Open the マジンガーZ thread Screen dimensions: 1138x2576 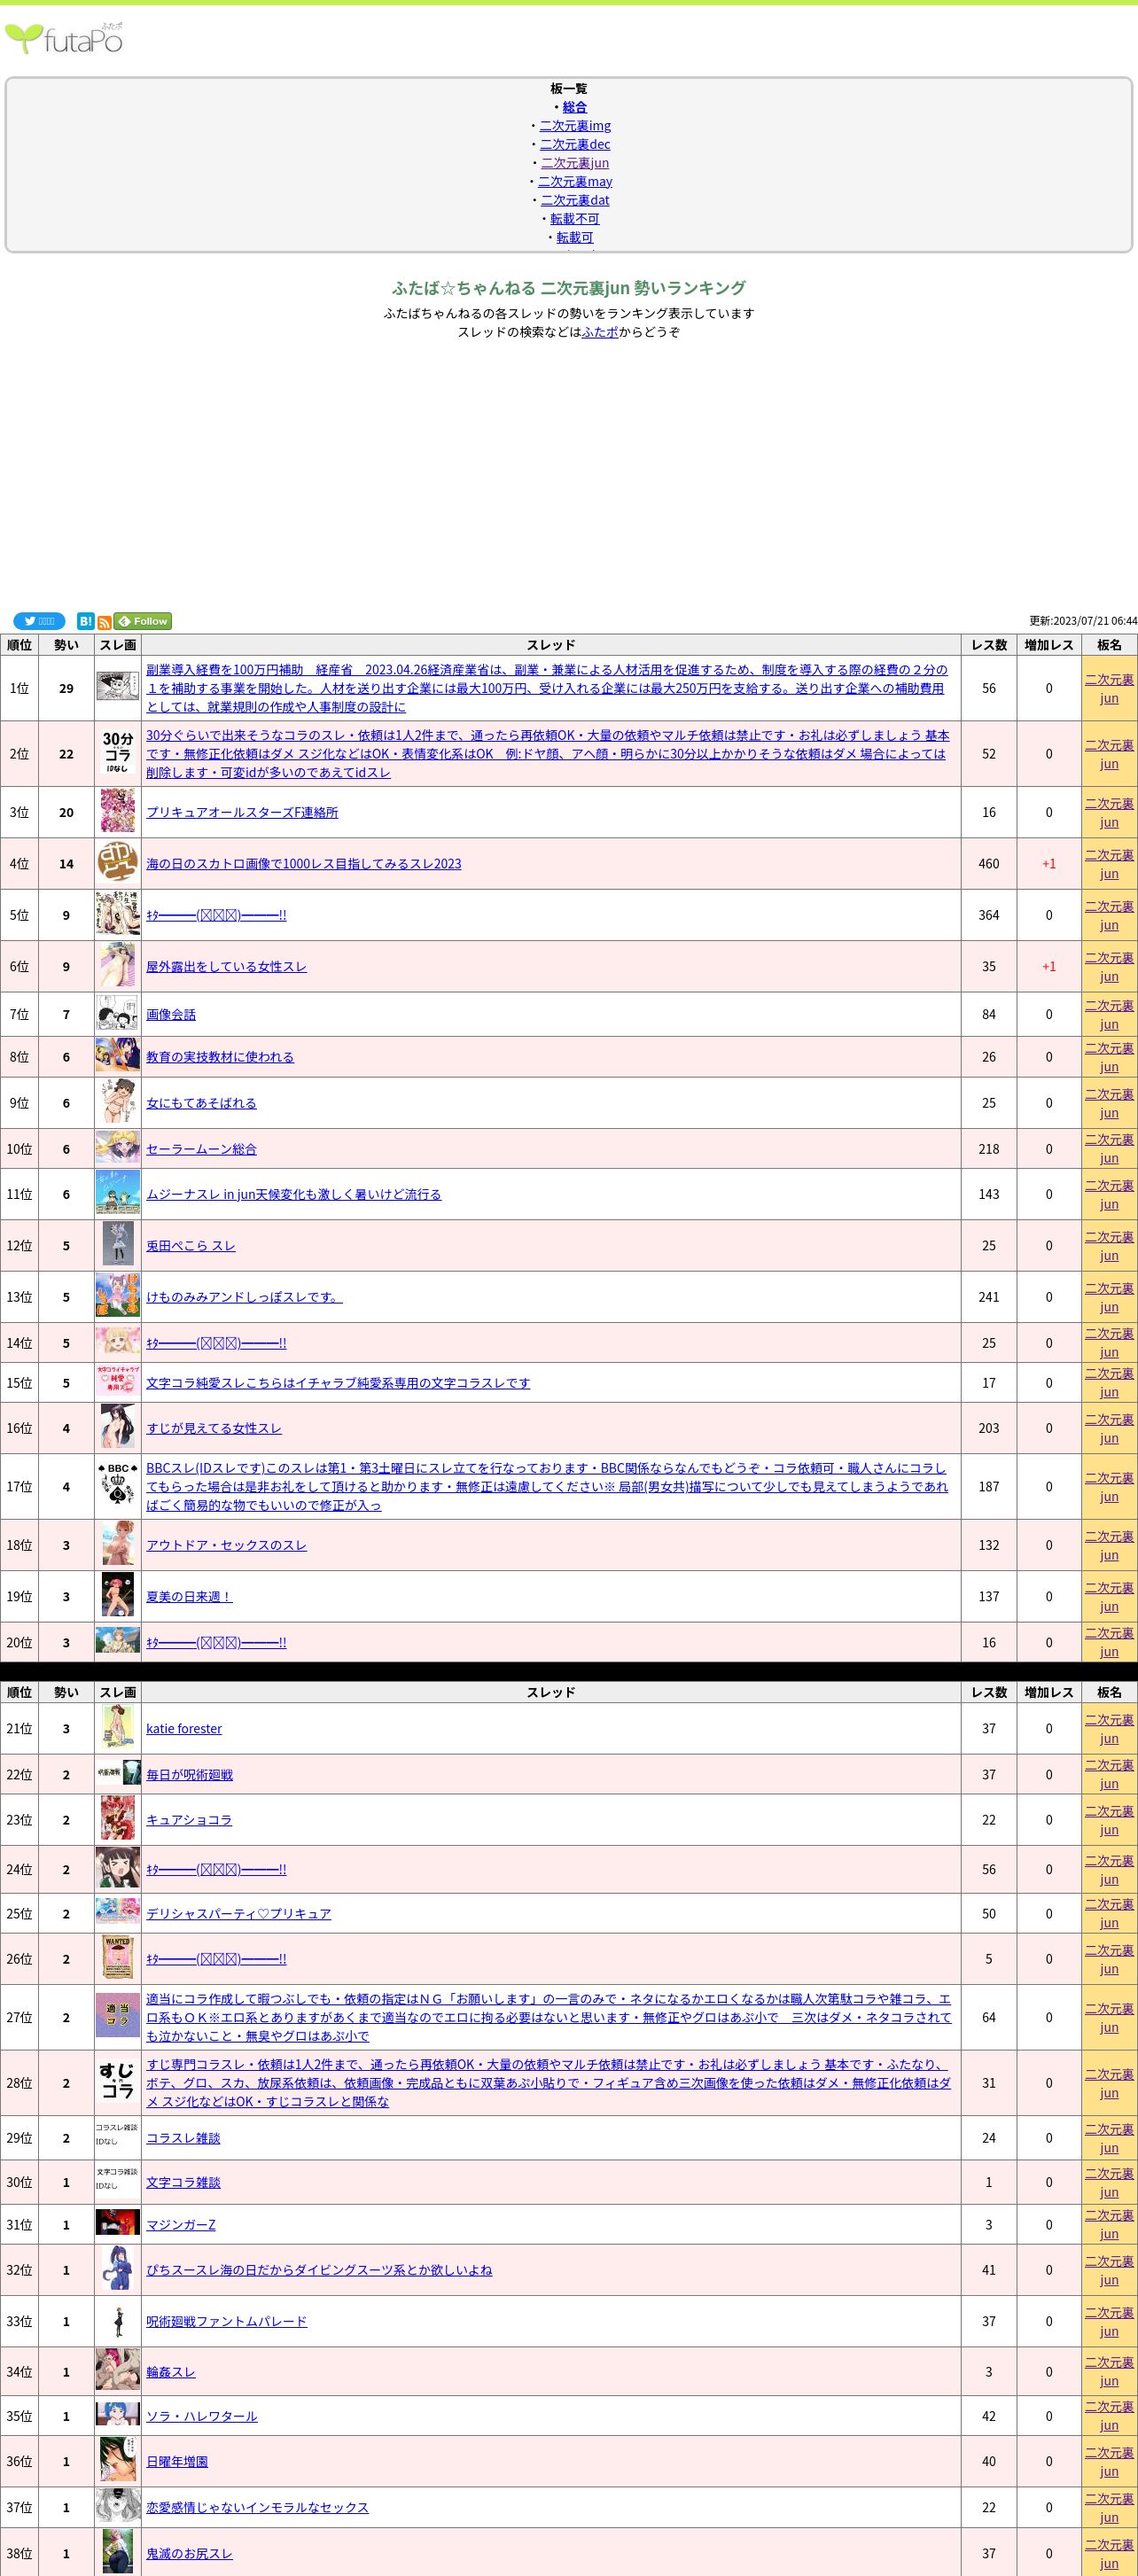click(x=180, y=2224)
